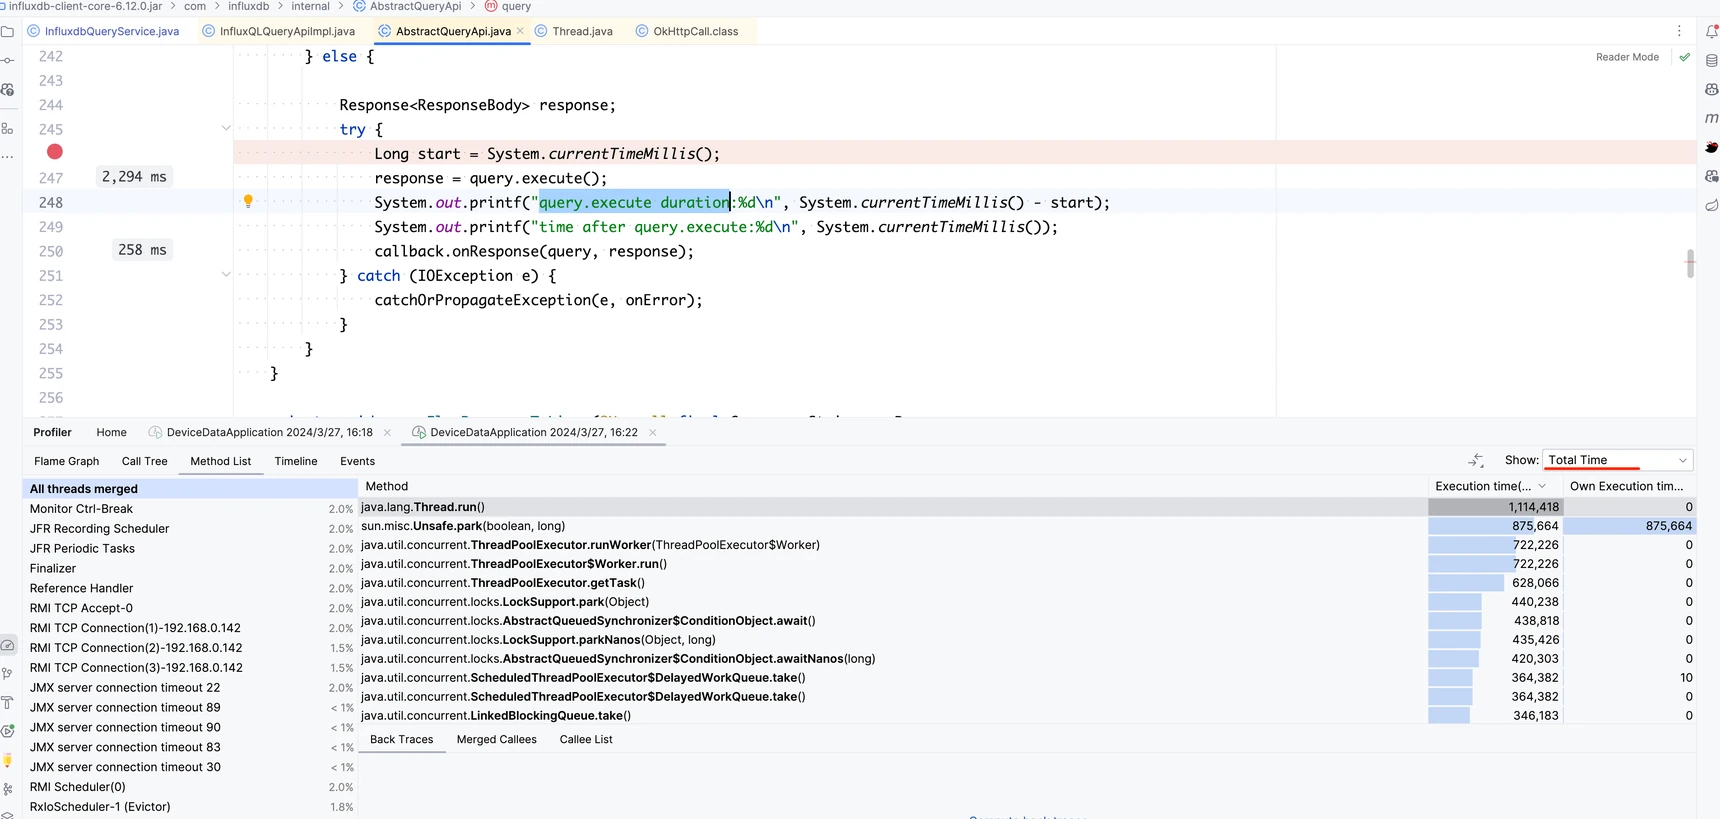The image size is (1720, 819).
Task: Open the Thread.java editor tab
Action: coord(574,31)
